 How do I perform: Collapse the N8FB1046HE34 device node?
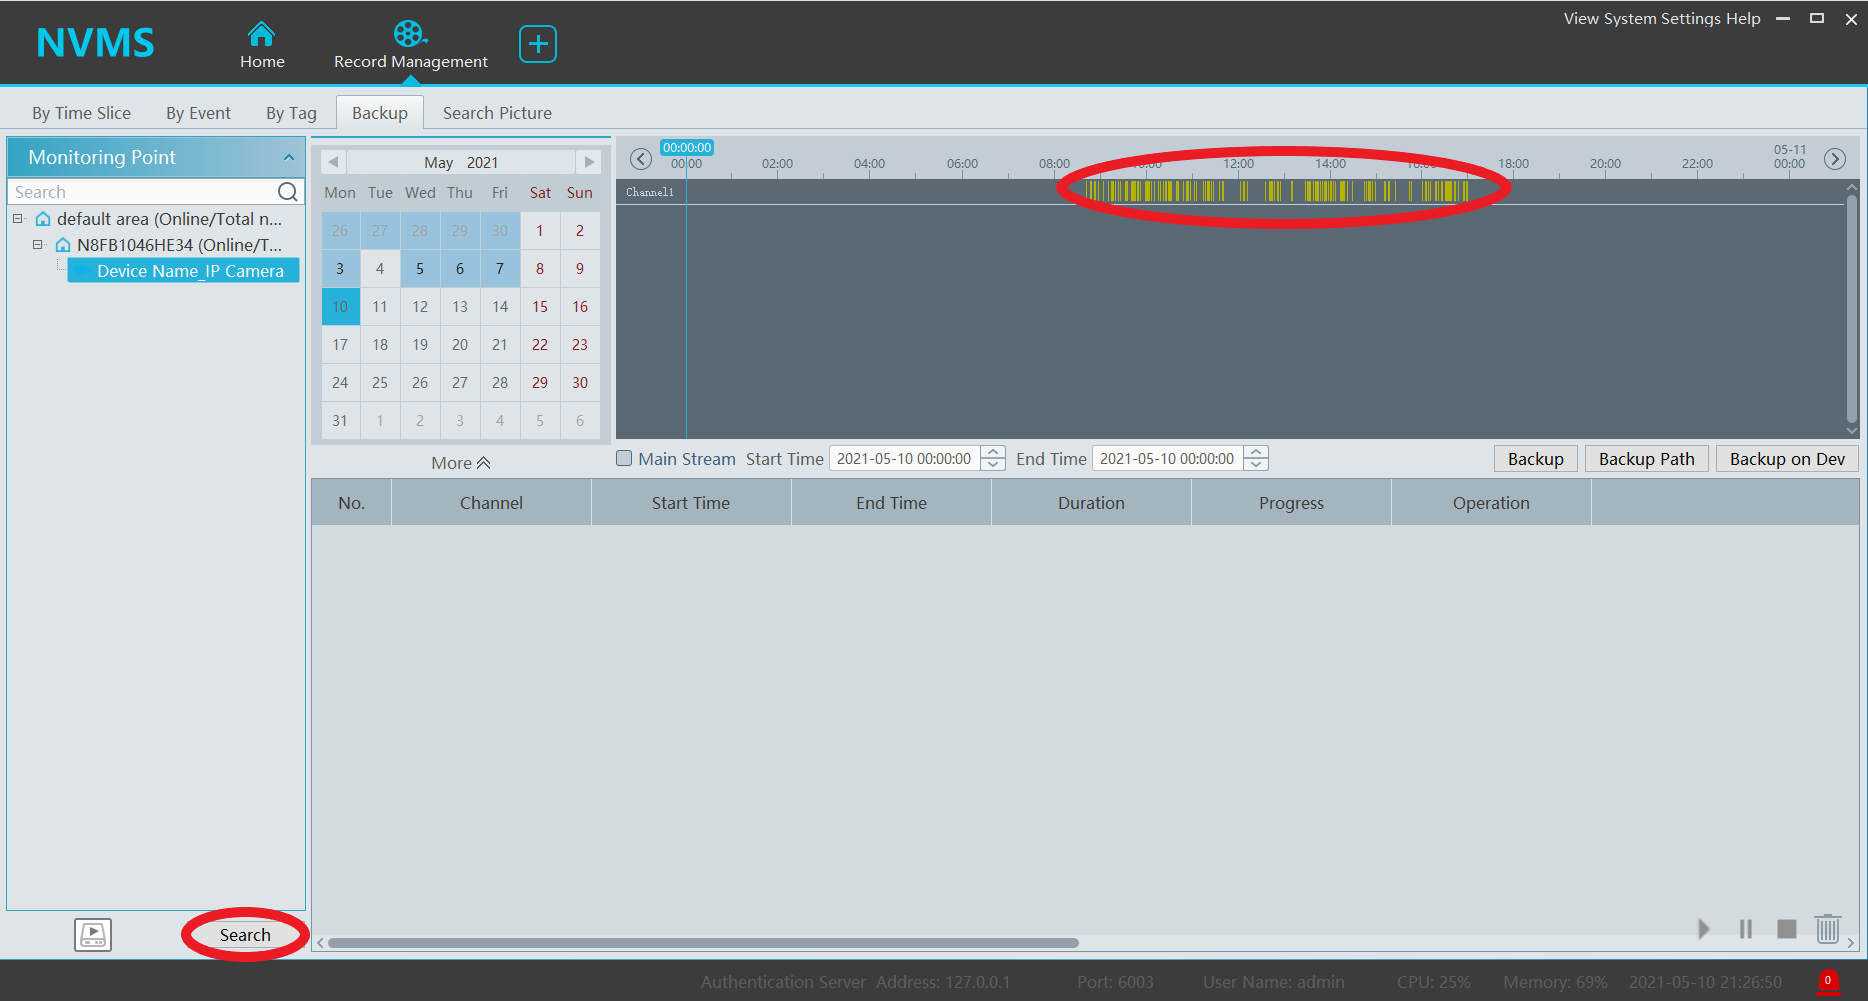(x=38, y=245)
